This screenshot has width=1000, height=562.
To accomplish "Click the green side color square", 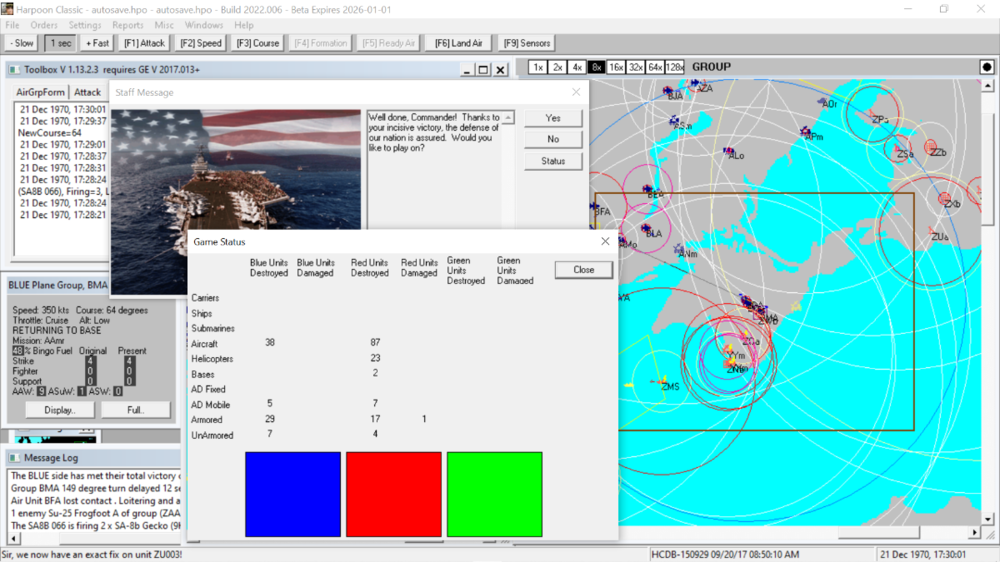I will click(495, 494).
